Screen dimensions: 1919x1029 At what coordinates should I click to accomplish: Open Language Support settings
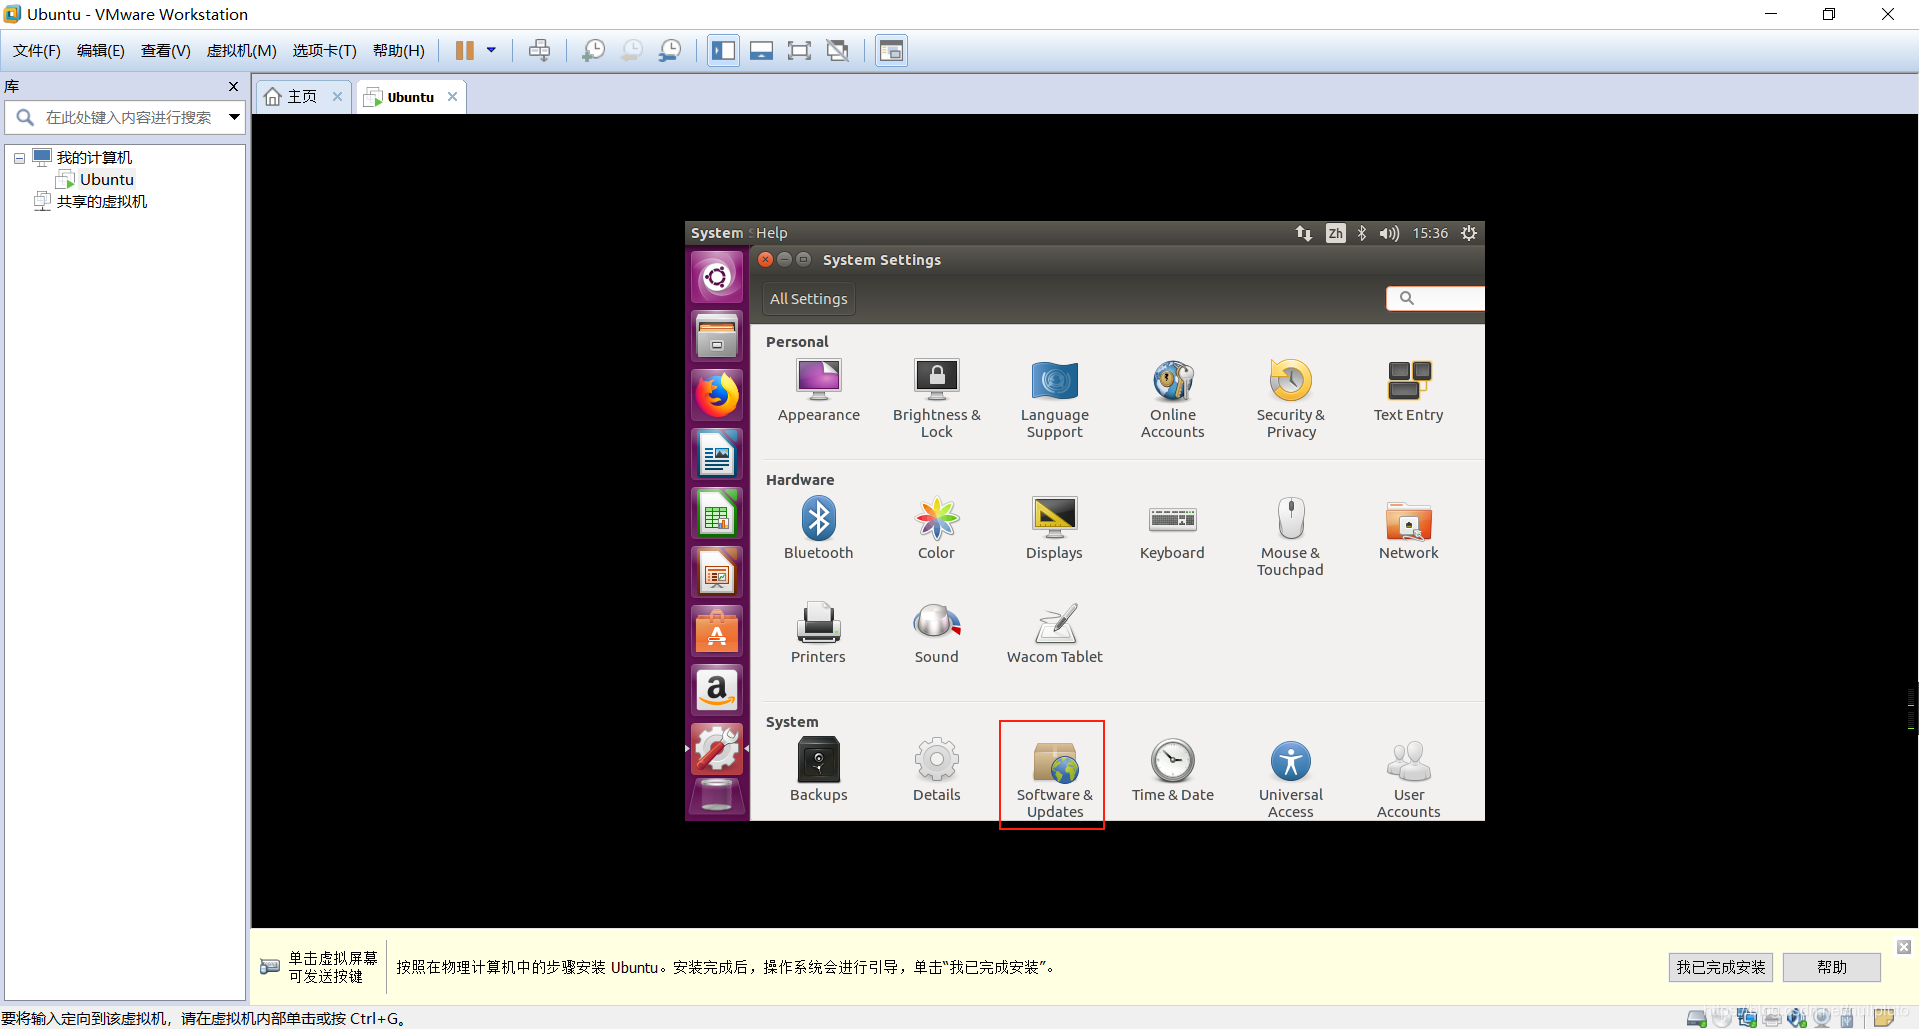click(1054, 399)
